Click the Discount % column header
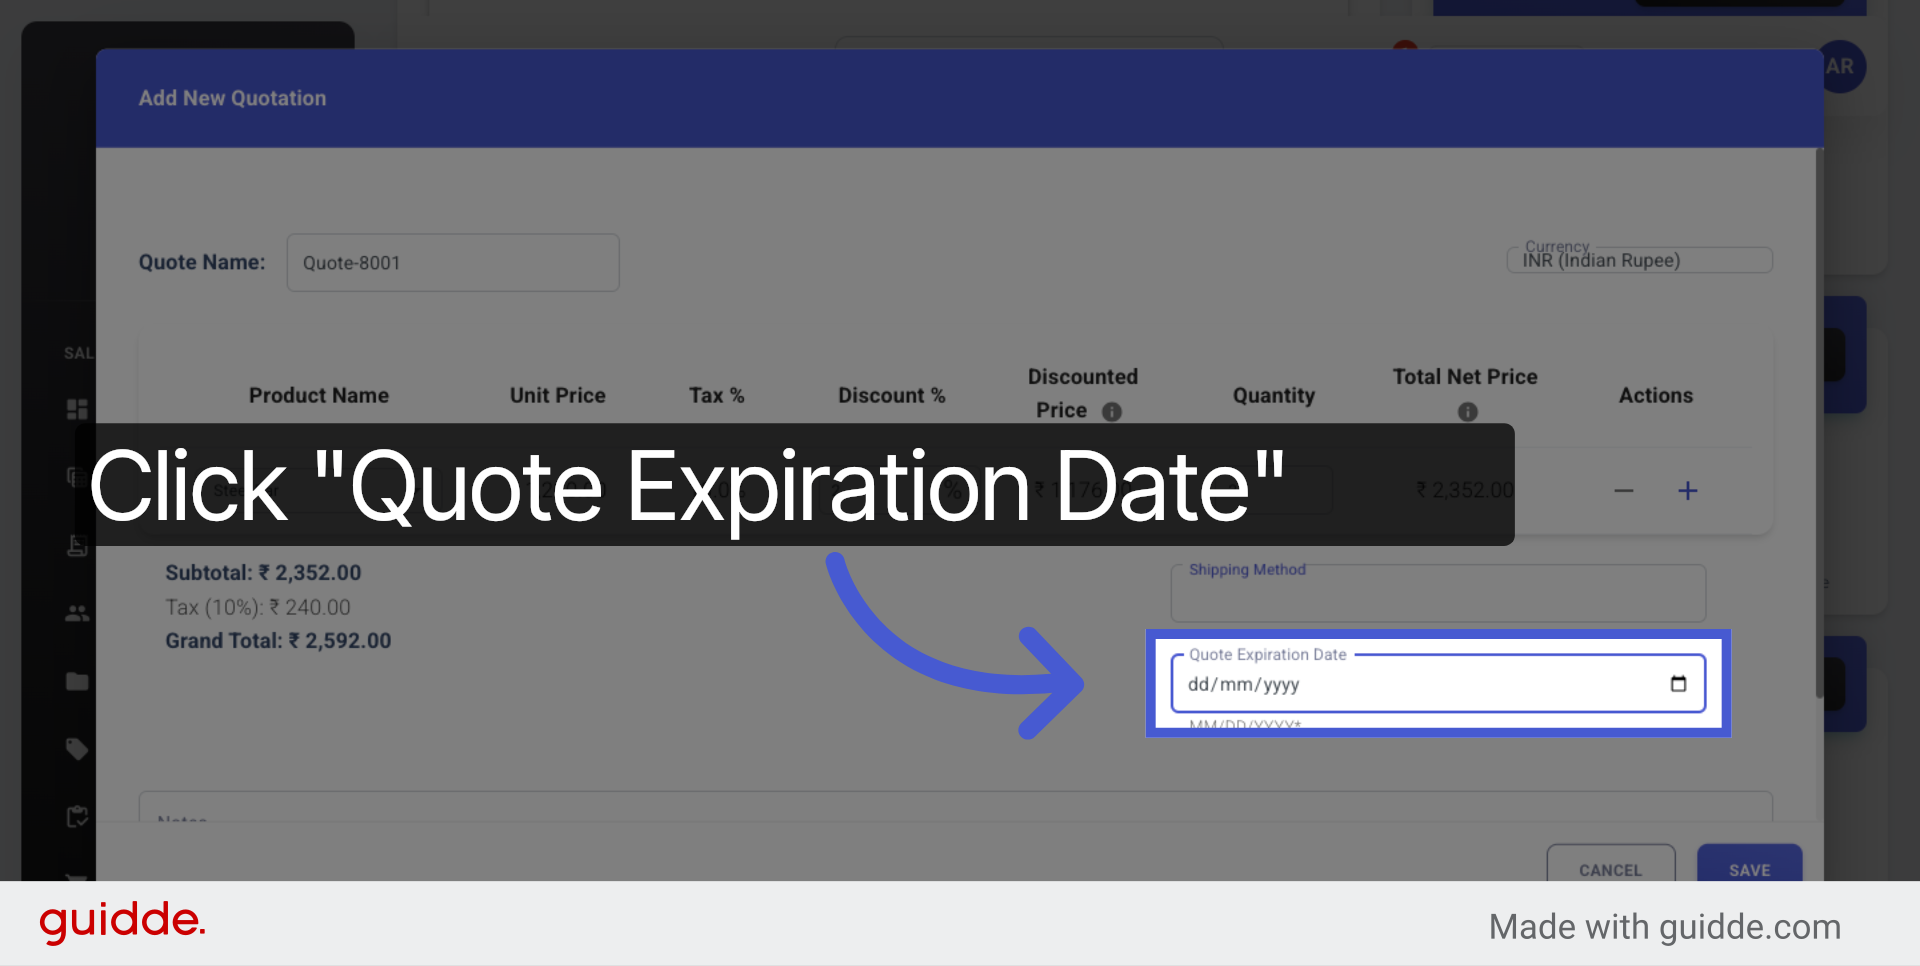 [892, 395]
